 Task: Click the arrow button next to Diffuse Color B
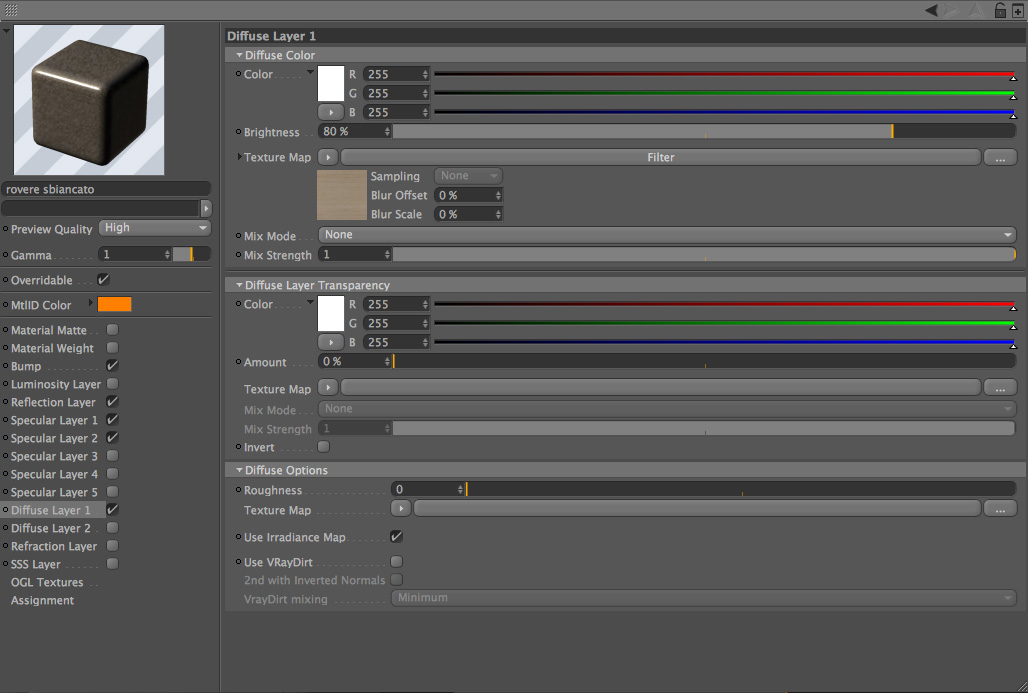(330, 112)
